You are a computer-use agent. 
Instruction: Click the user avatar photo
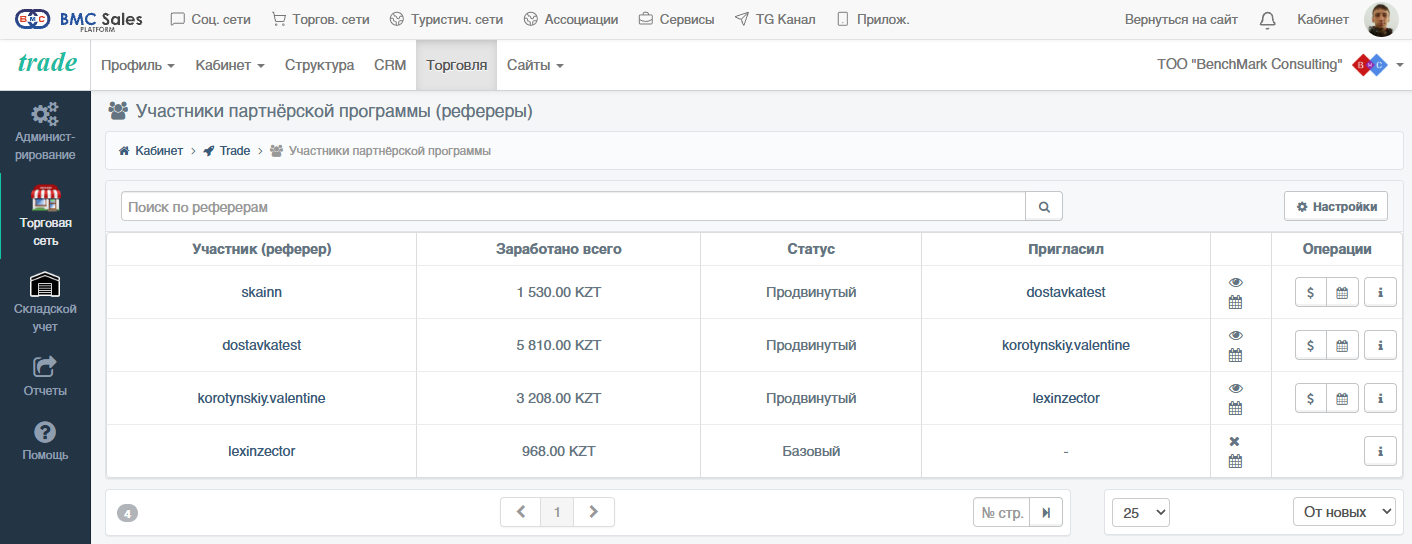pyautogui.click(x=1380, y=19)
